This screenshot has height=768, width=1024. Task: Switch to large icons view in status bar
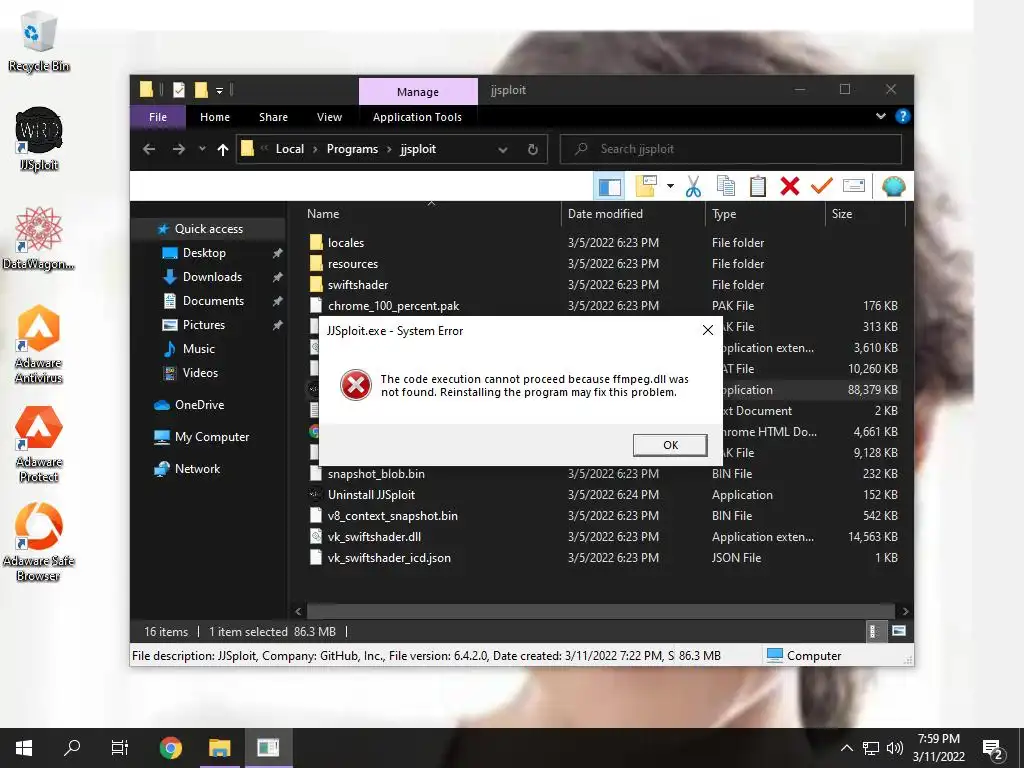899,632
